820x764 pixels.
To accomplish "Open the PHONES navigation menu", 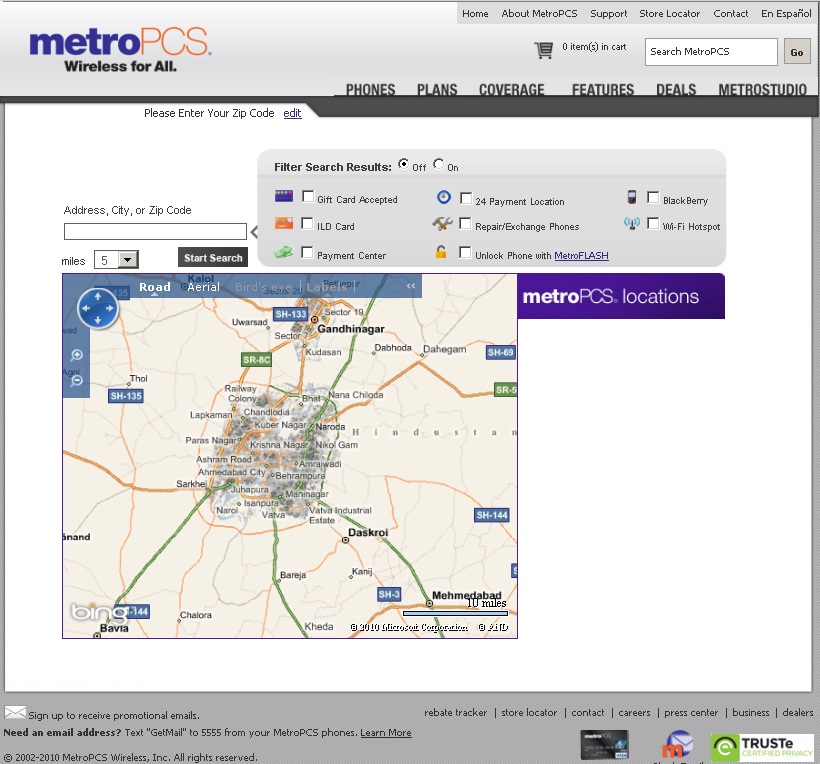I will pyautogui.click(x=370, y=89).
